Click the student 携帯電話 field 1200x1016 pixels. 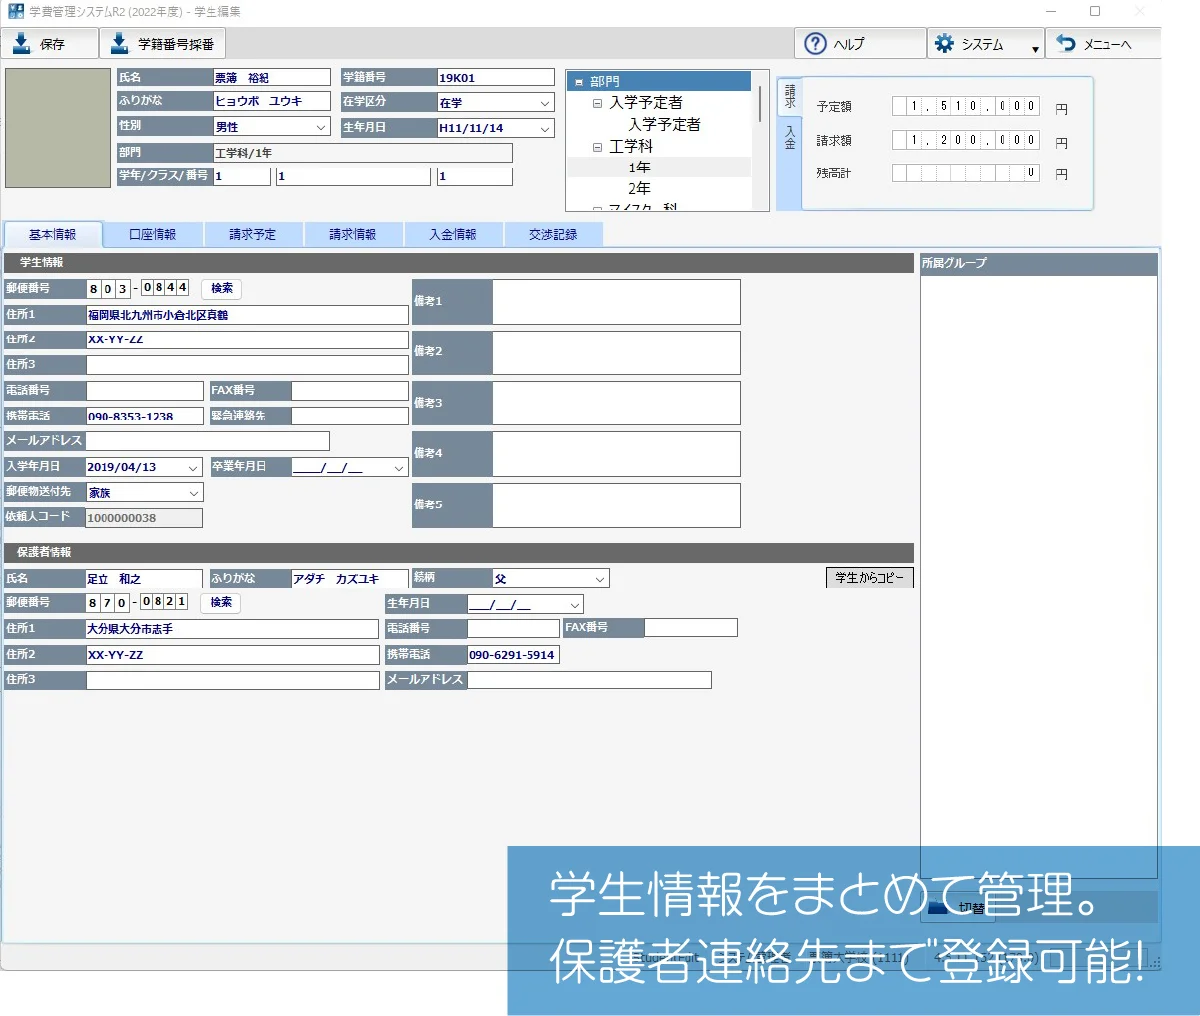tap(145, 416)
